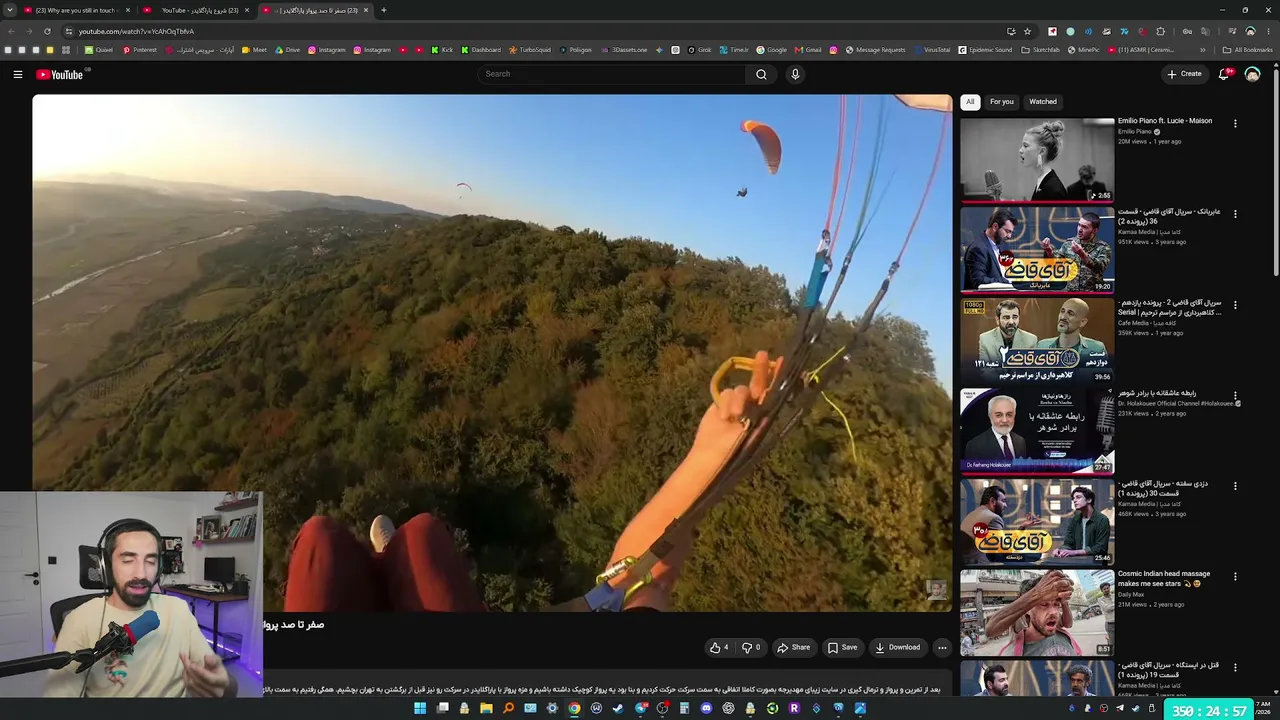The width and height of the screenshot is (1280, 720).
Task: Open the 19:20 duration video thumbnail
Action: pyautogui.click(x=1037, y=250)
